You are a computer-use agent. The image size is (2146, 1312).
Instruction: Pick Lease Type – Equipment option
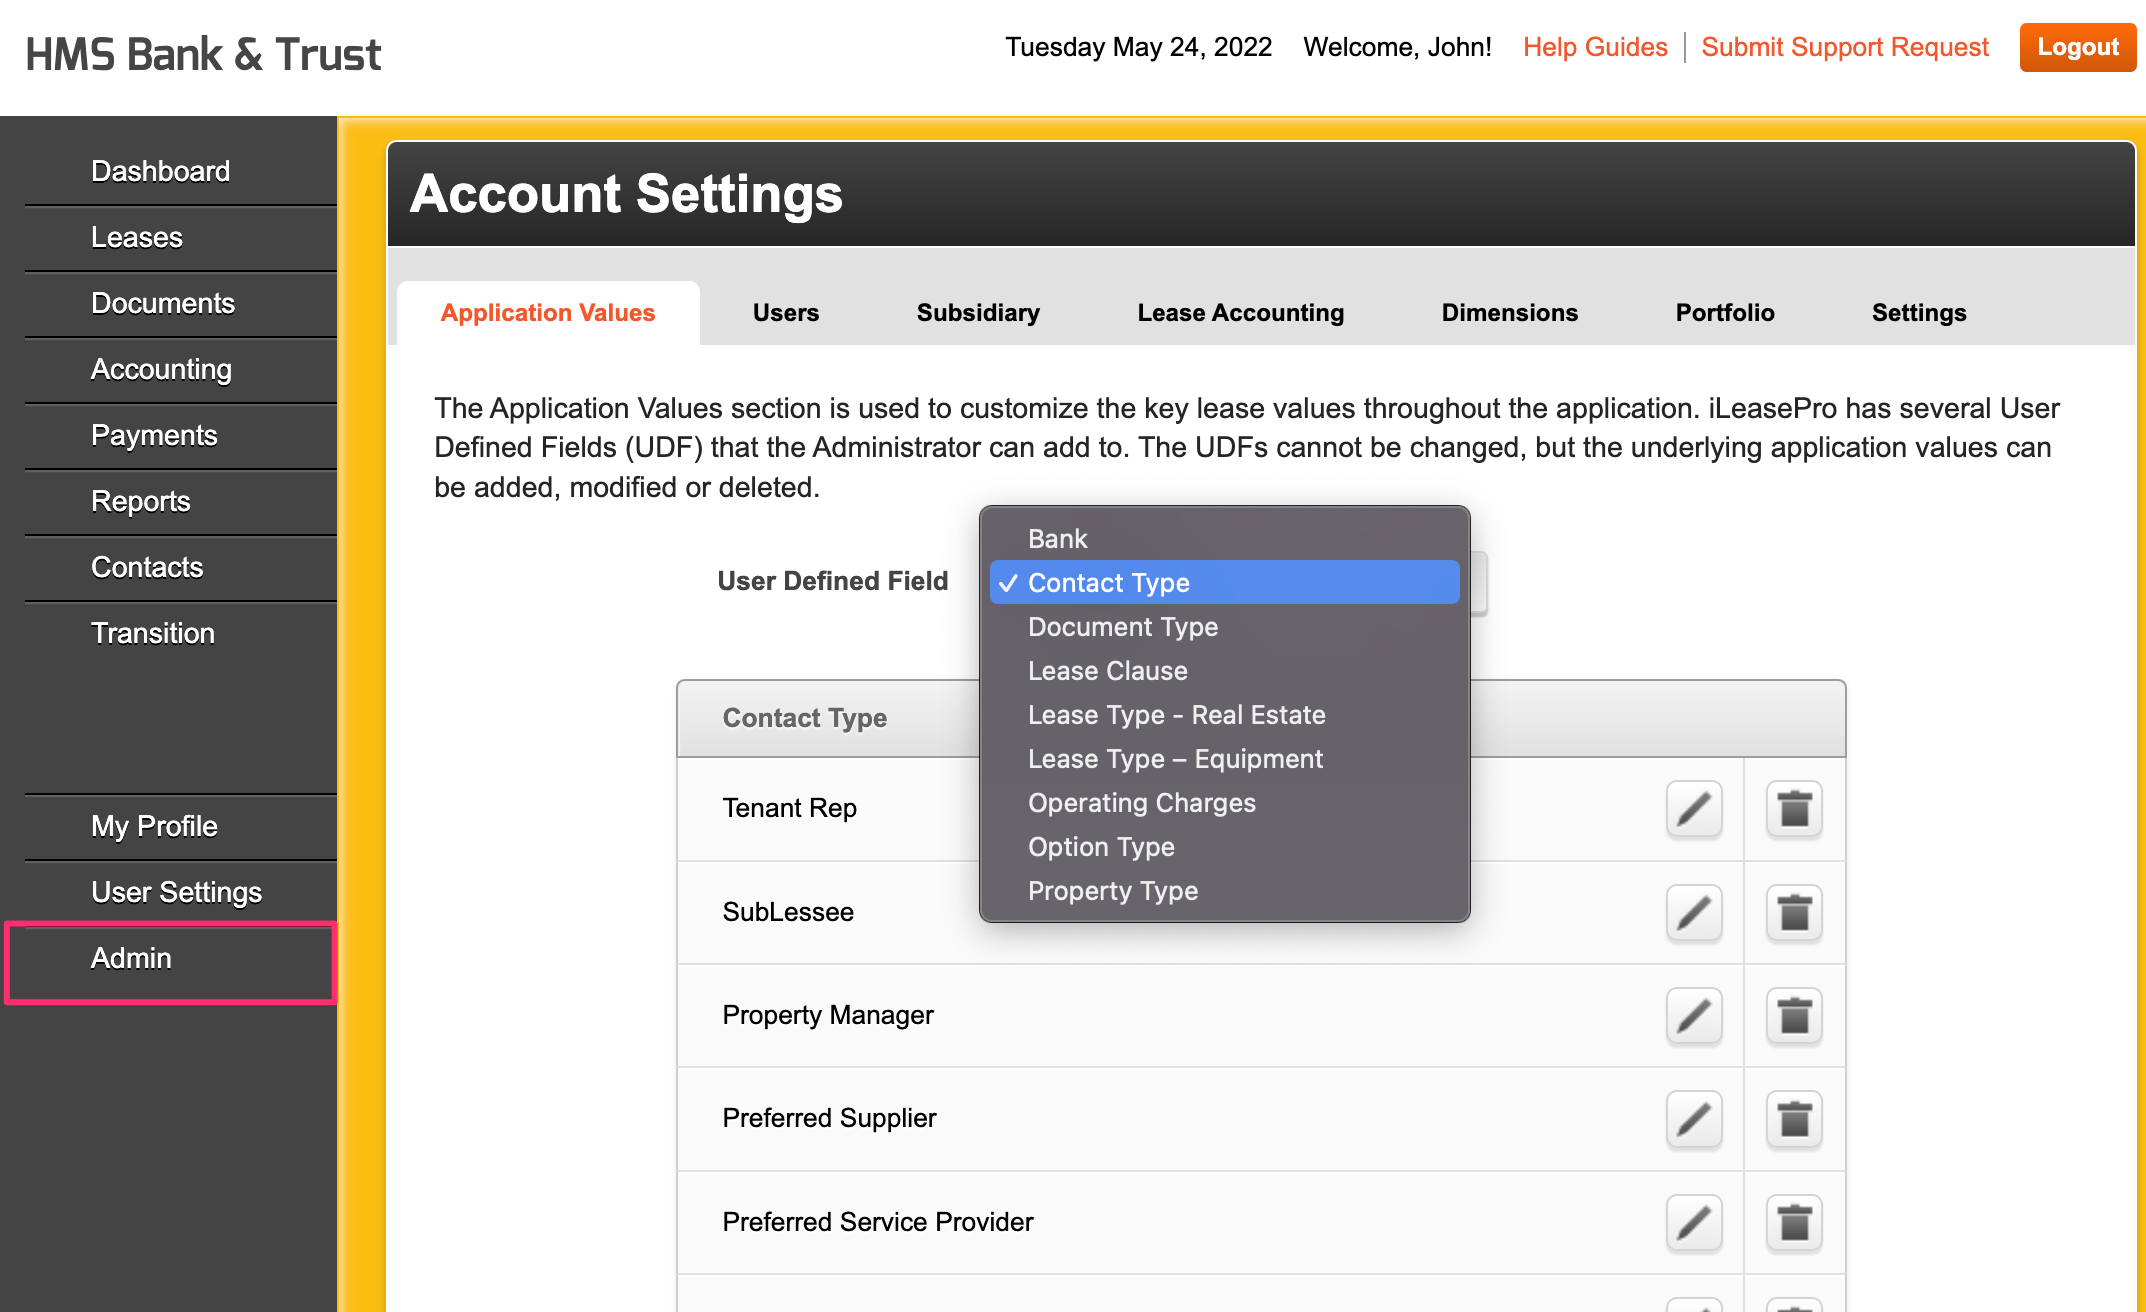1174,759
